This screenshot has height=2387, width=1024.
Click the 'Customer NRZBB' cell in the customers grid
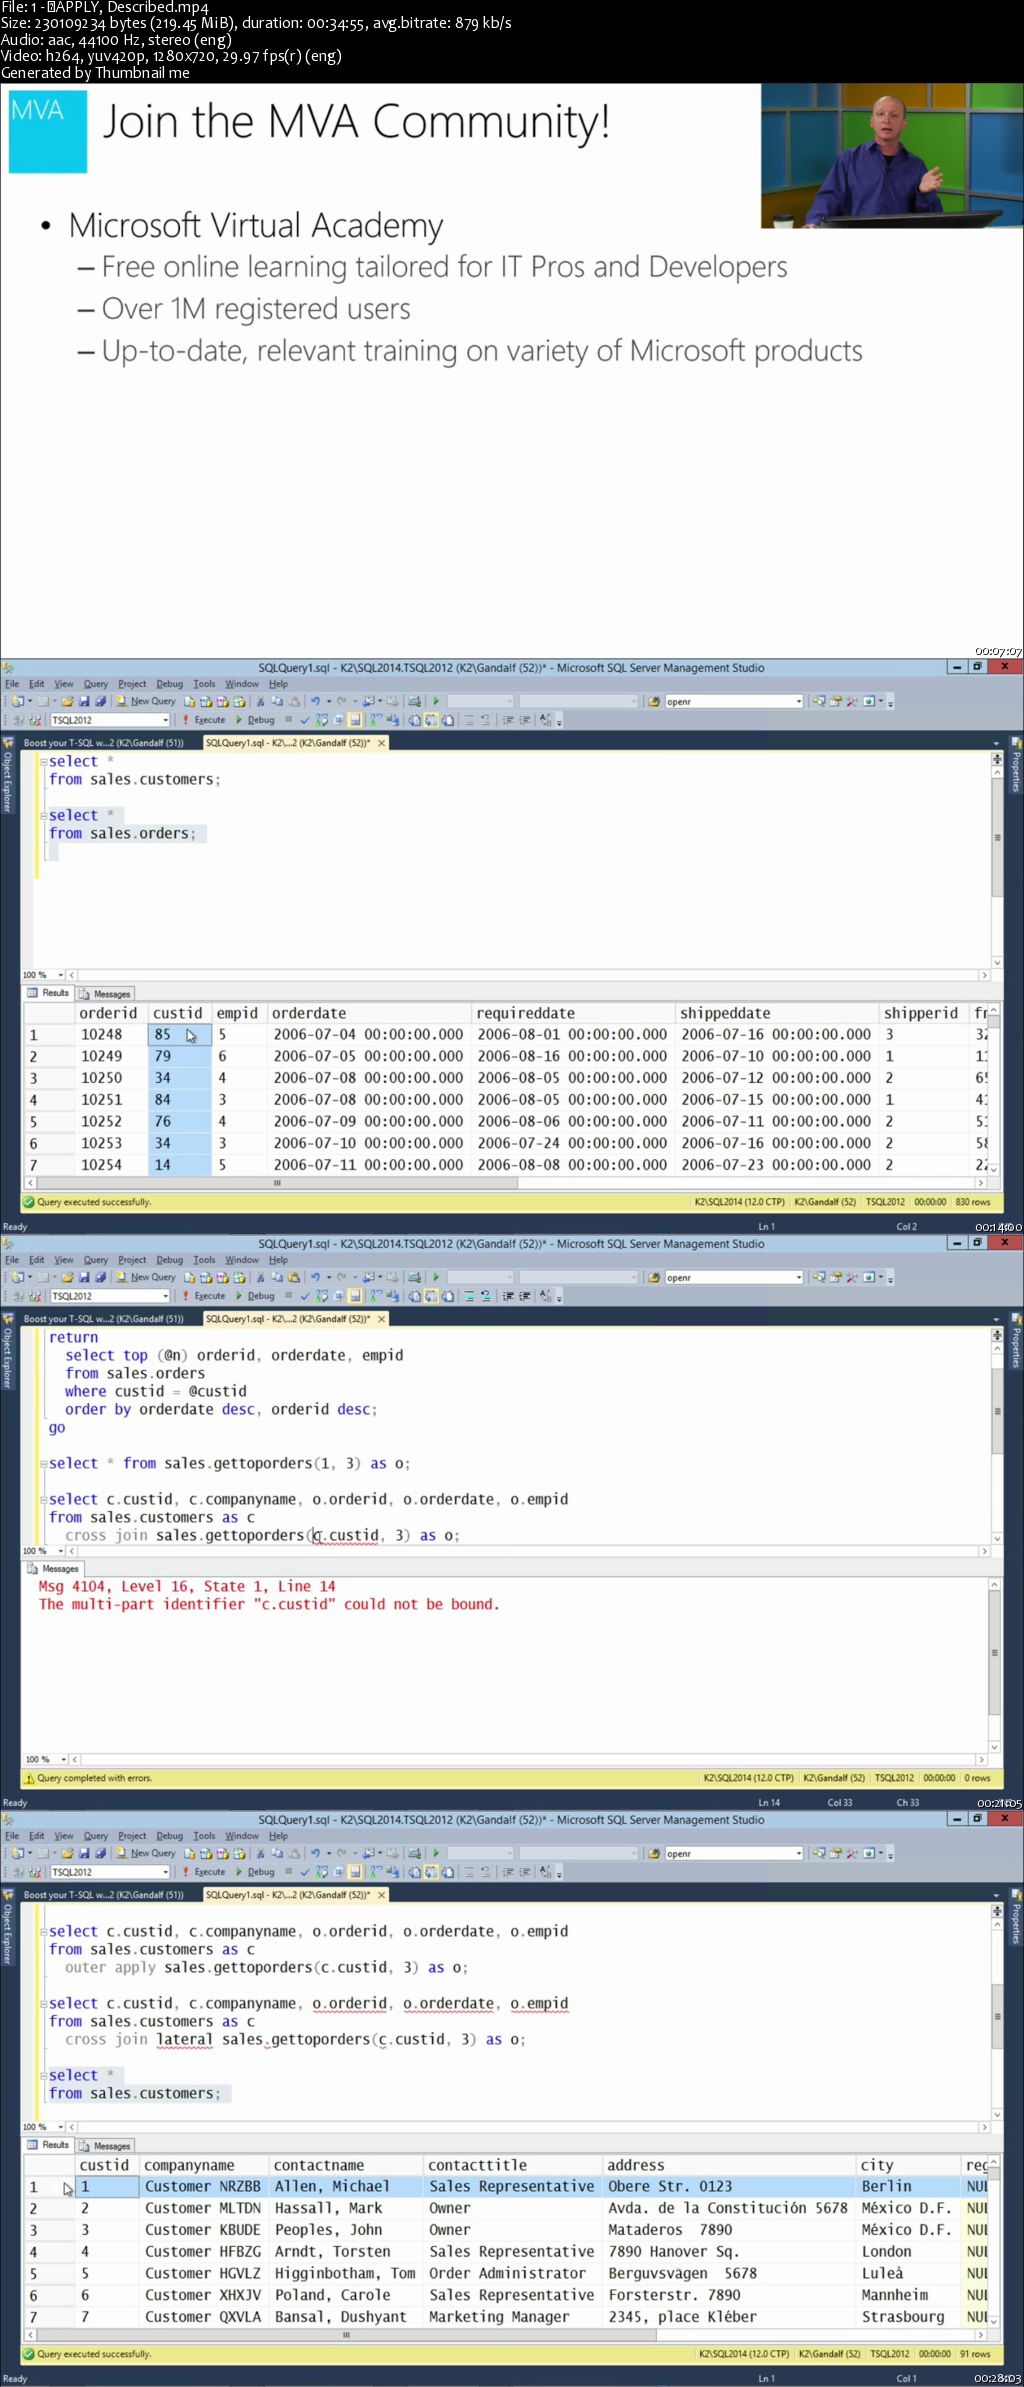tap(204, 2187)
